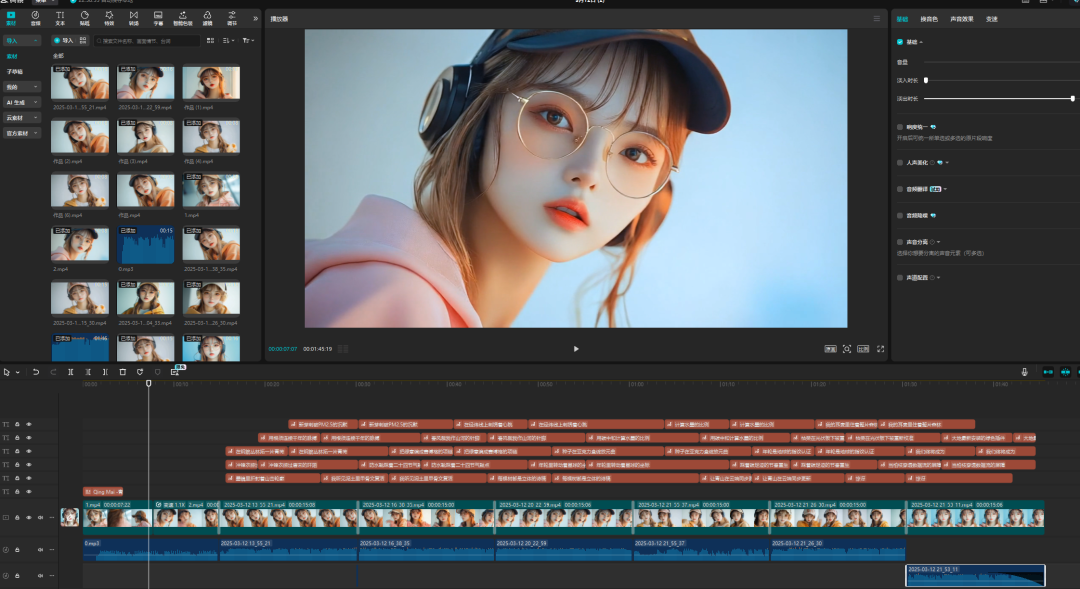This screenshot has height=589, width=1080.
Task: Select 子草稿 in the left sidebar
Action: click(14, 72)
